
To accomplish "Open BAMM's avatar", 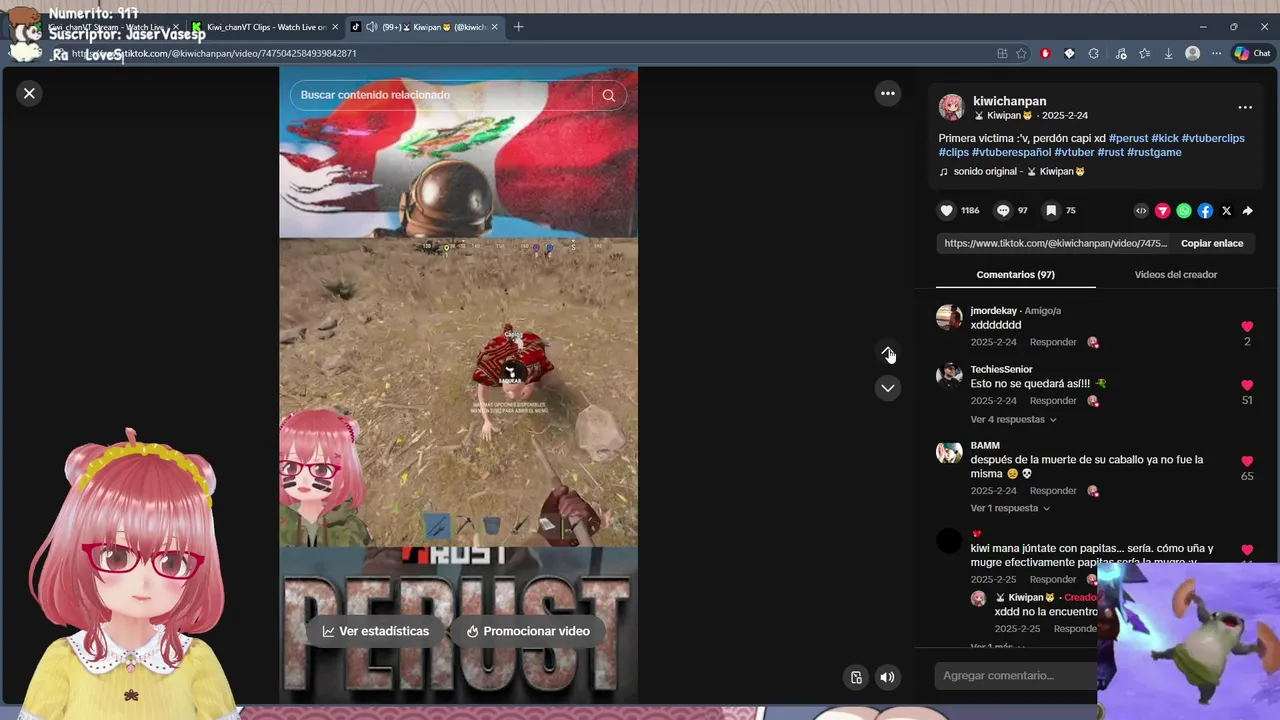I will 949,452.
